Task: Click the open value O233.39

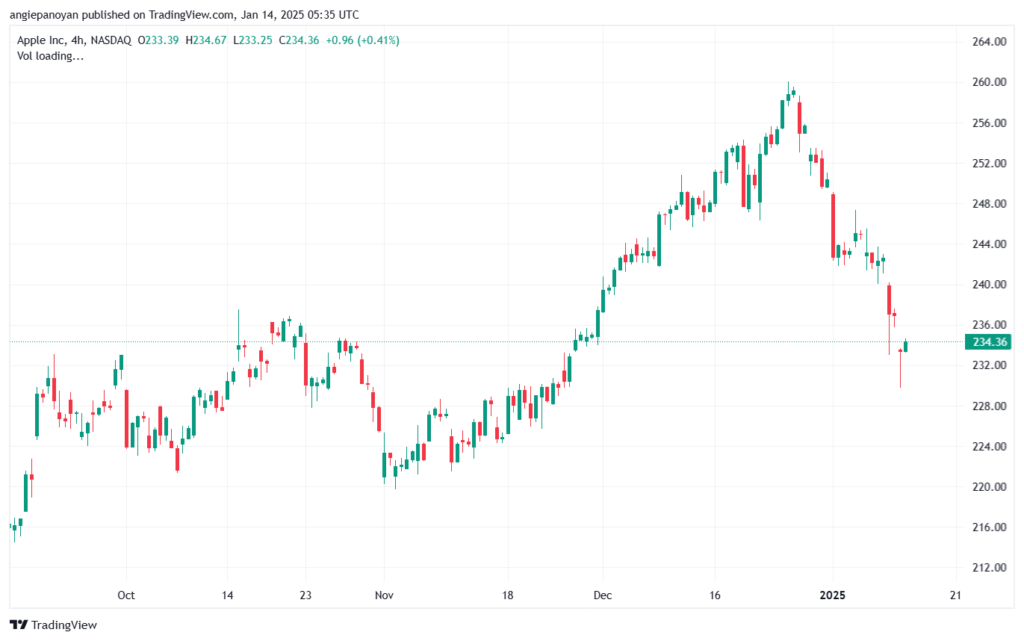Action: tap(158, 40)
